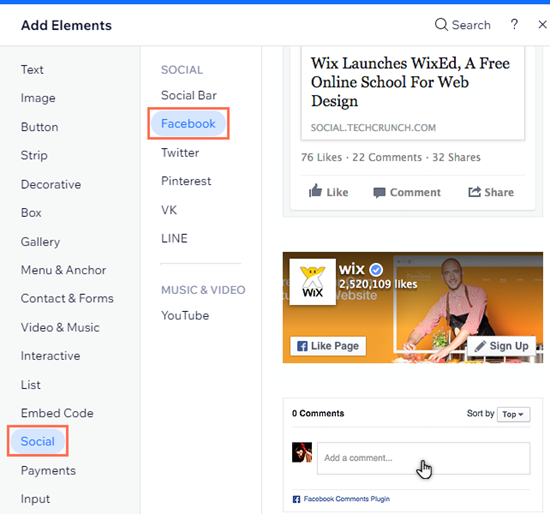
Task: Select the Image category
Action: 38,98
